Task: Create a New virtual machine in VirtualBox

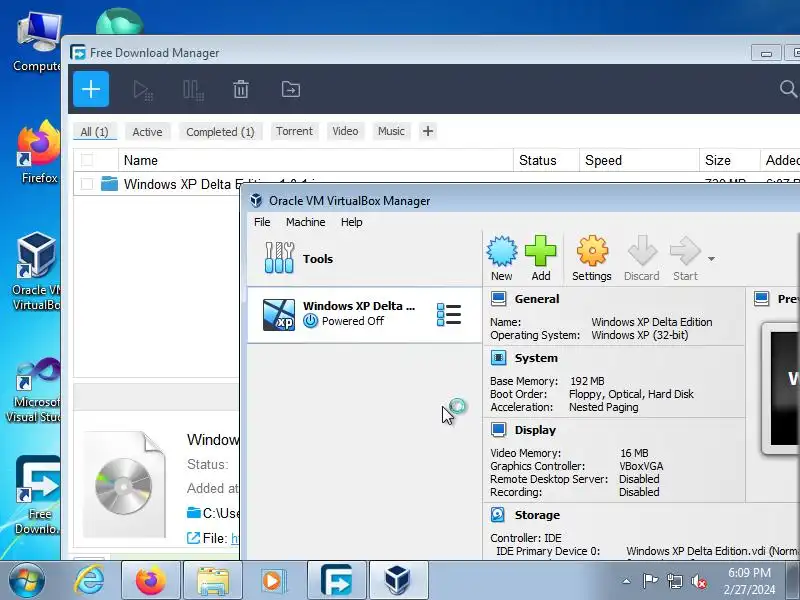Action: pyautogui.click(x=502, y=258)
